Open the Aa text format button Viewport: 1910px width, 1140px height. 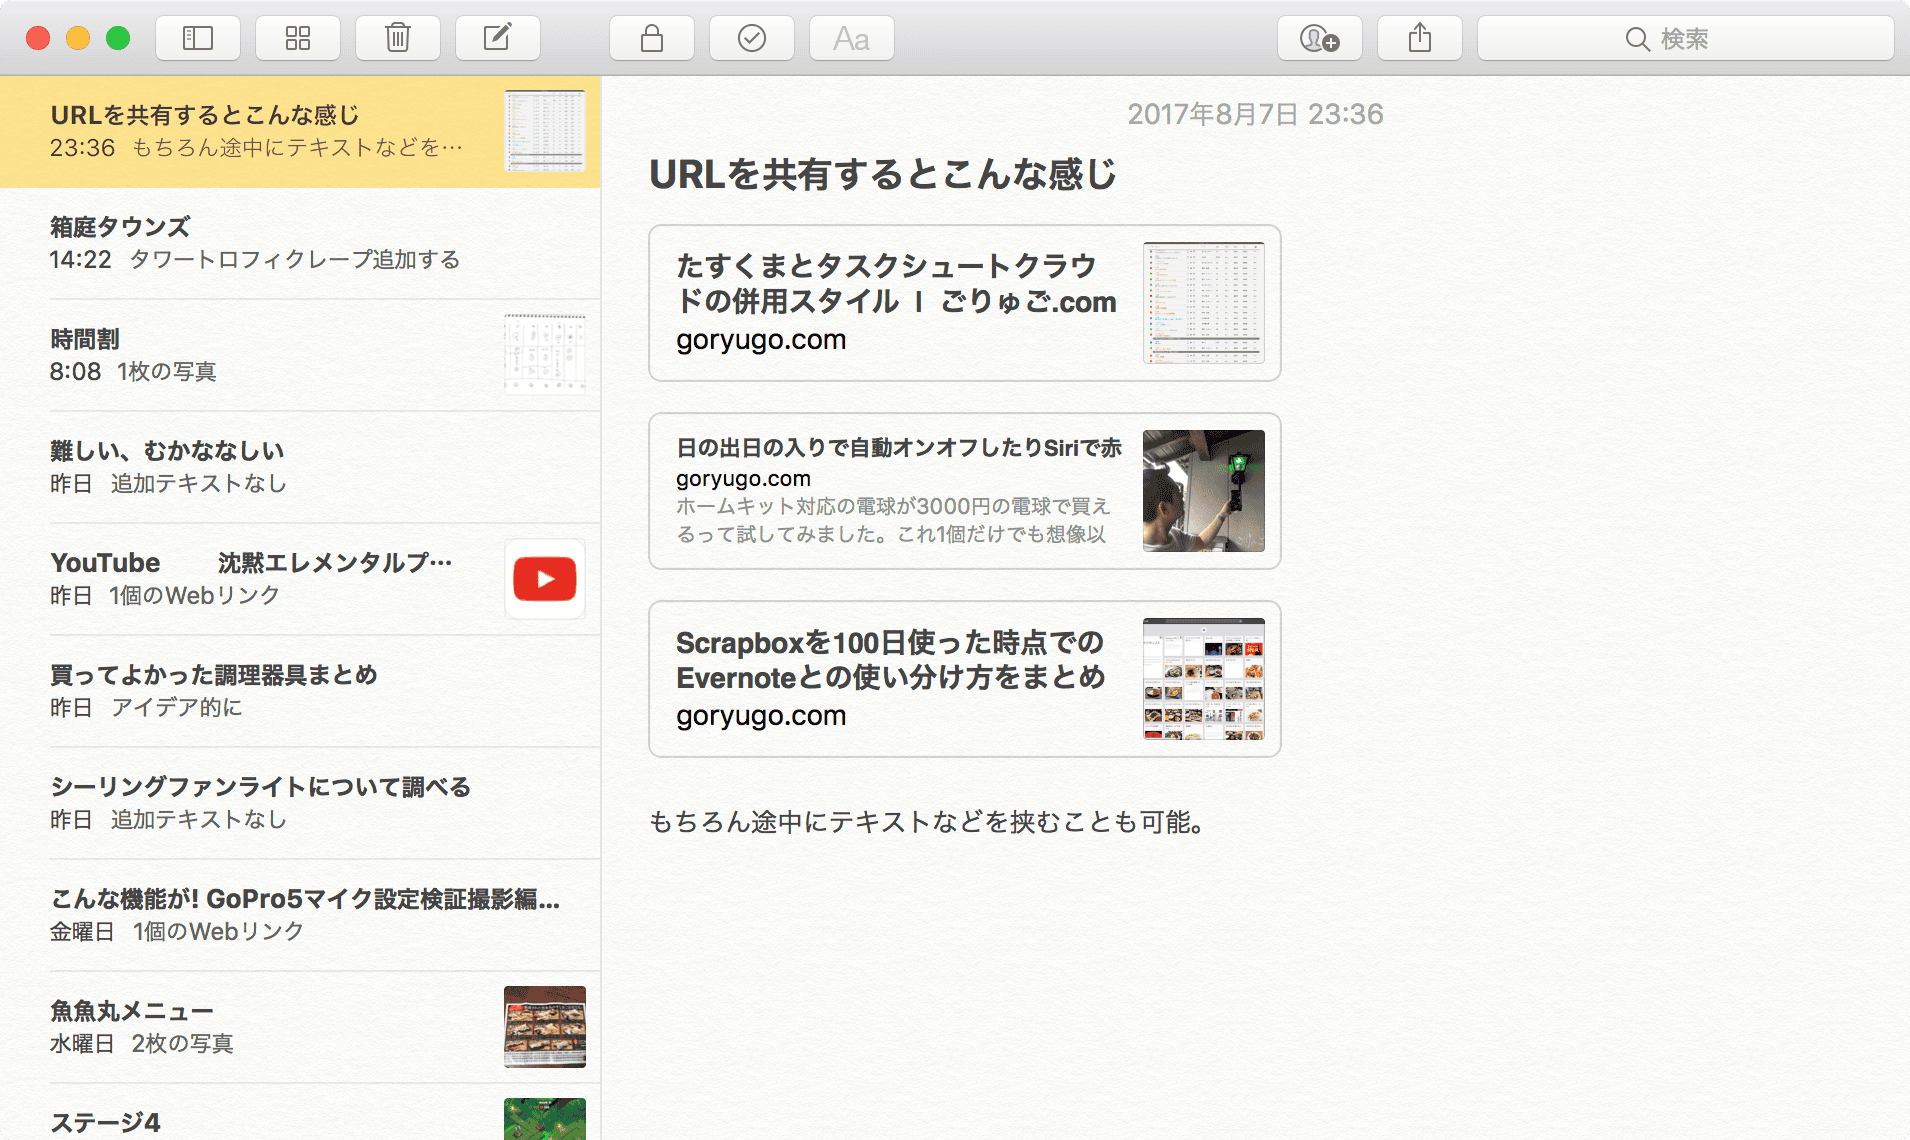tap(852, 39)
